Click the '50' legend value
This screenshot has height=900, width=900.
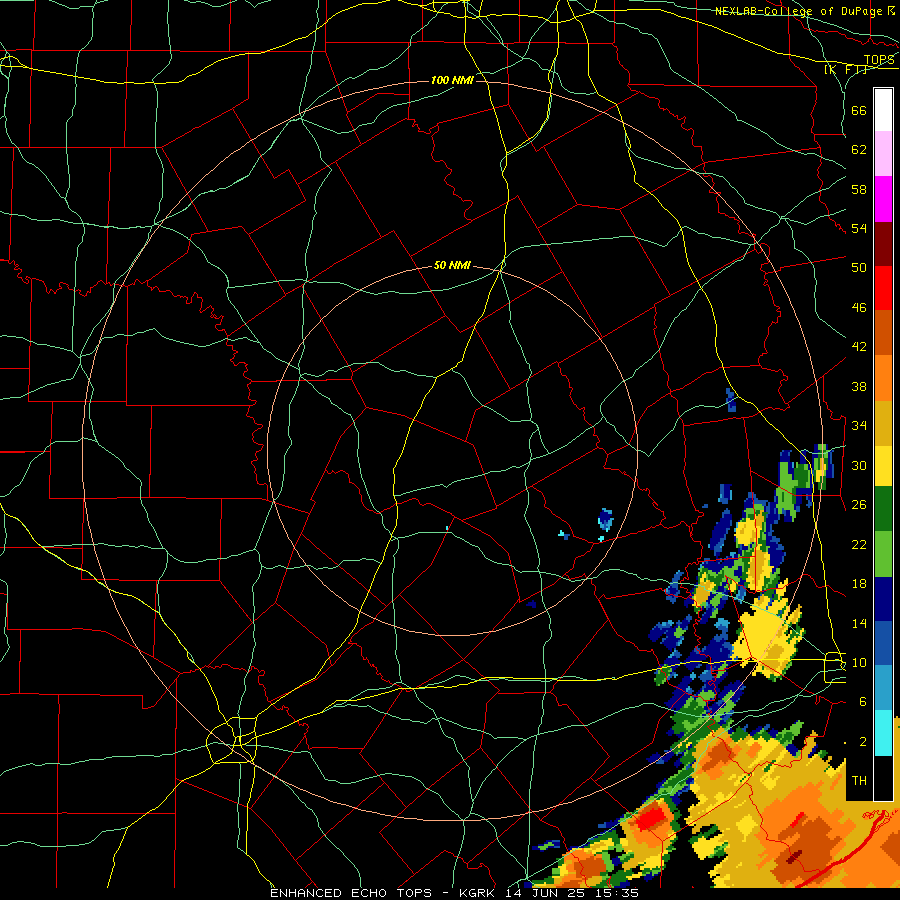tap(859, 267)
